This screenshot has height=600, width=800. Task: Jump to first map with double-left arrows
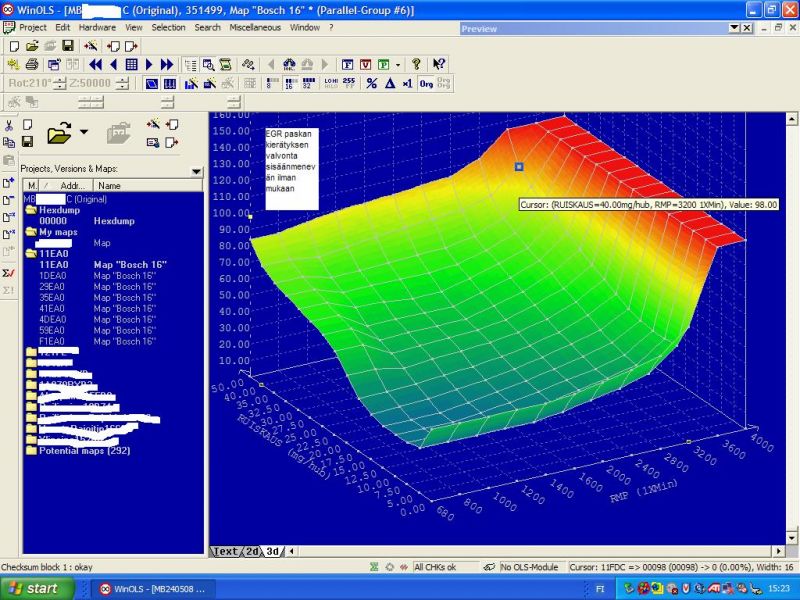click(x=95, y=65)
